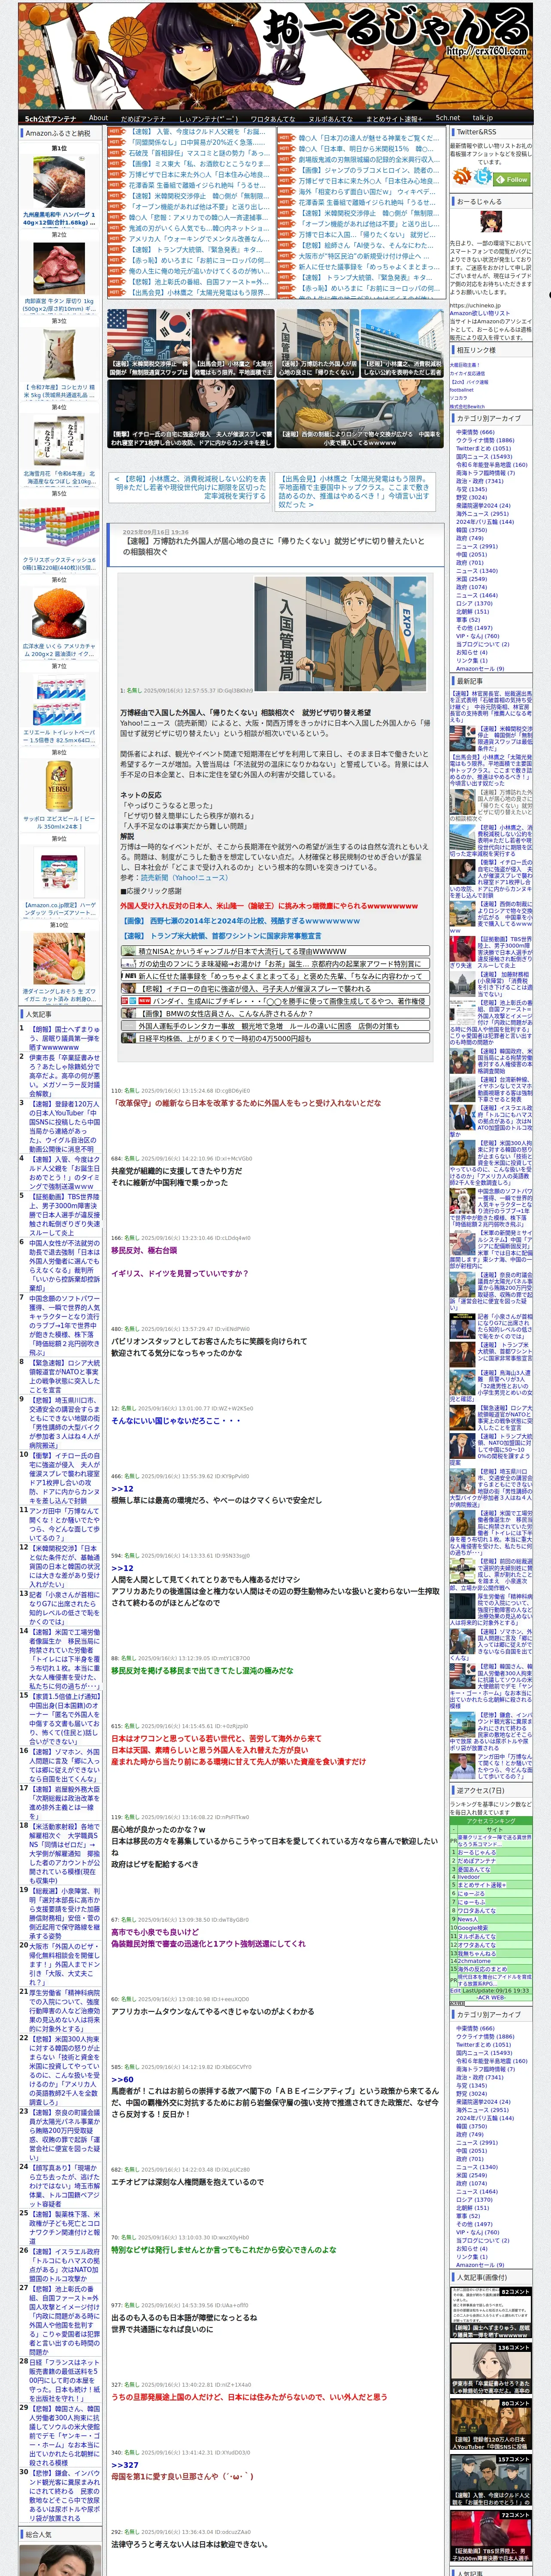Open featured thumbnail 米韓関税交渉停止
This screenshot has height=2576, width=551.
[x=149, y=343]
